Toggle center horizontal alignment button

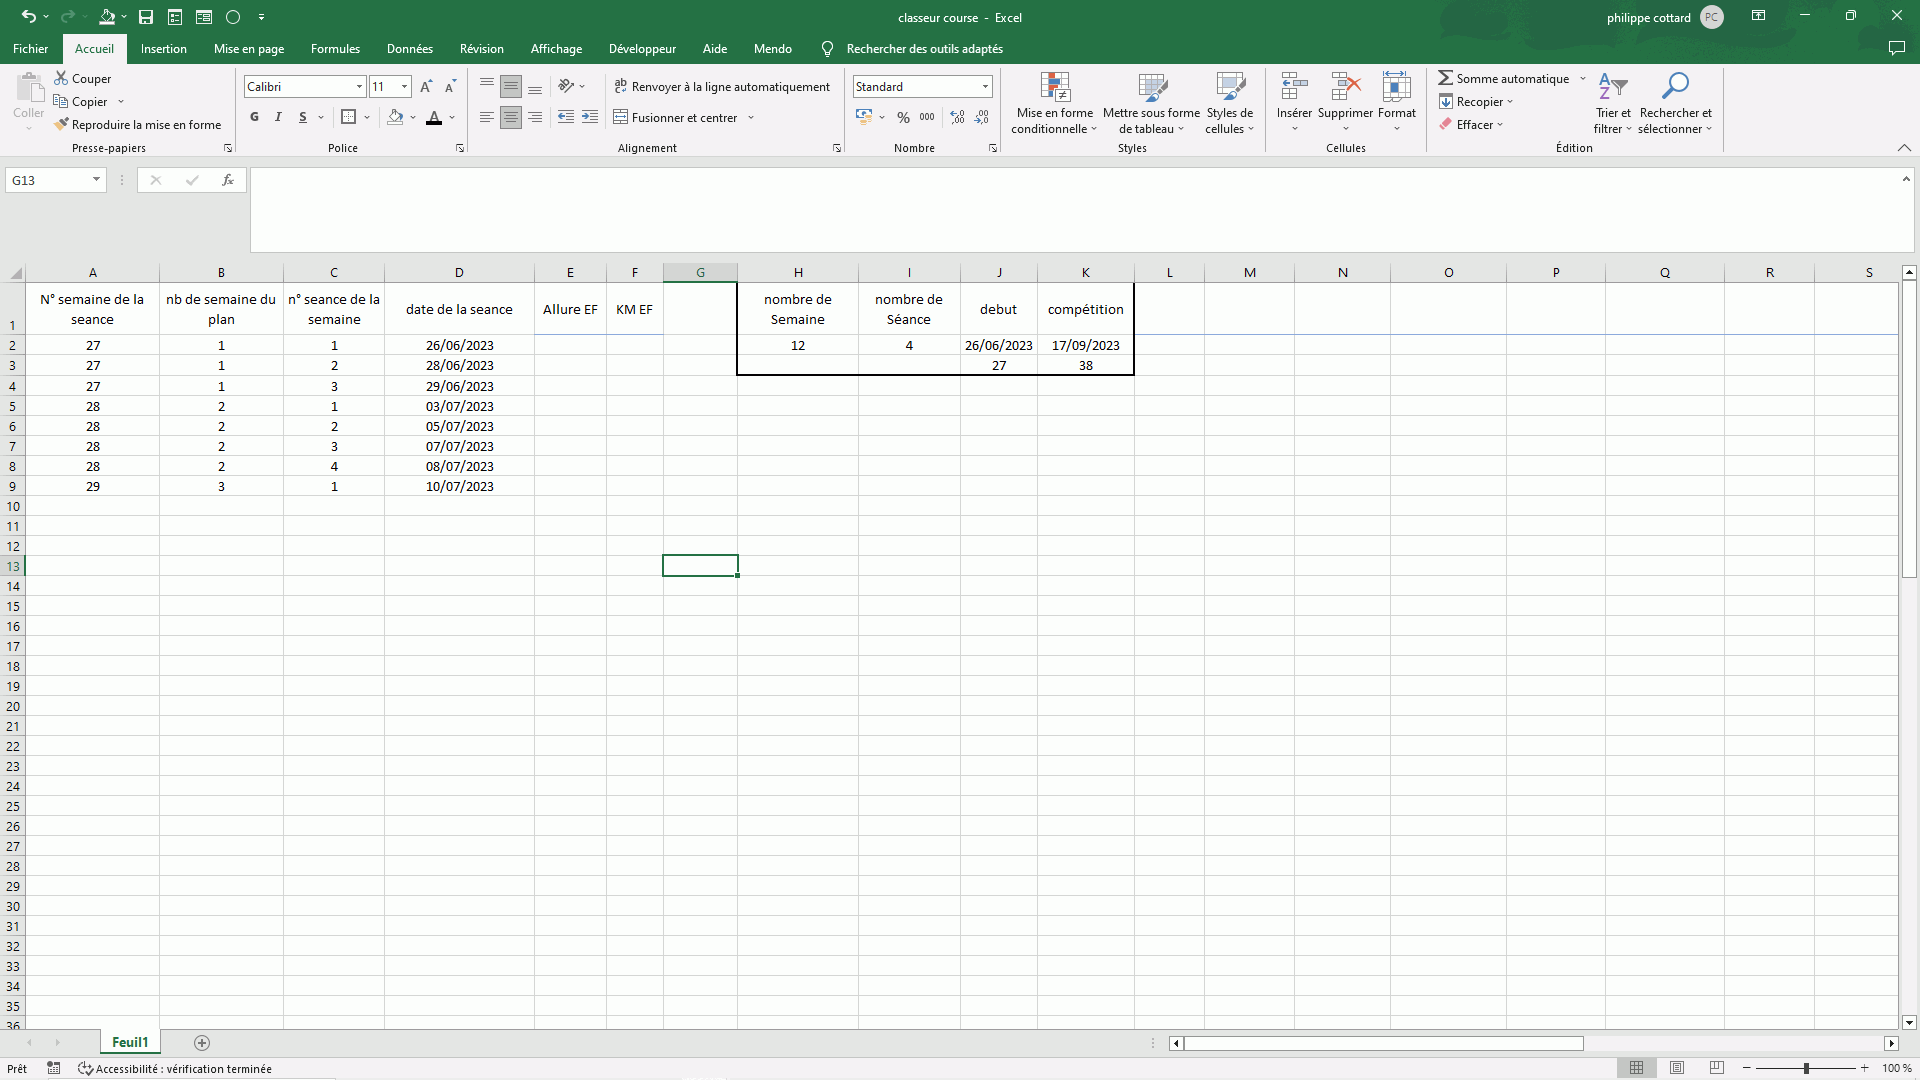(511, 117)
